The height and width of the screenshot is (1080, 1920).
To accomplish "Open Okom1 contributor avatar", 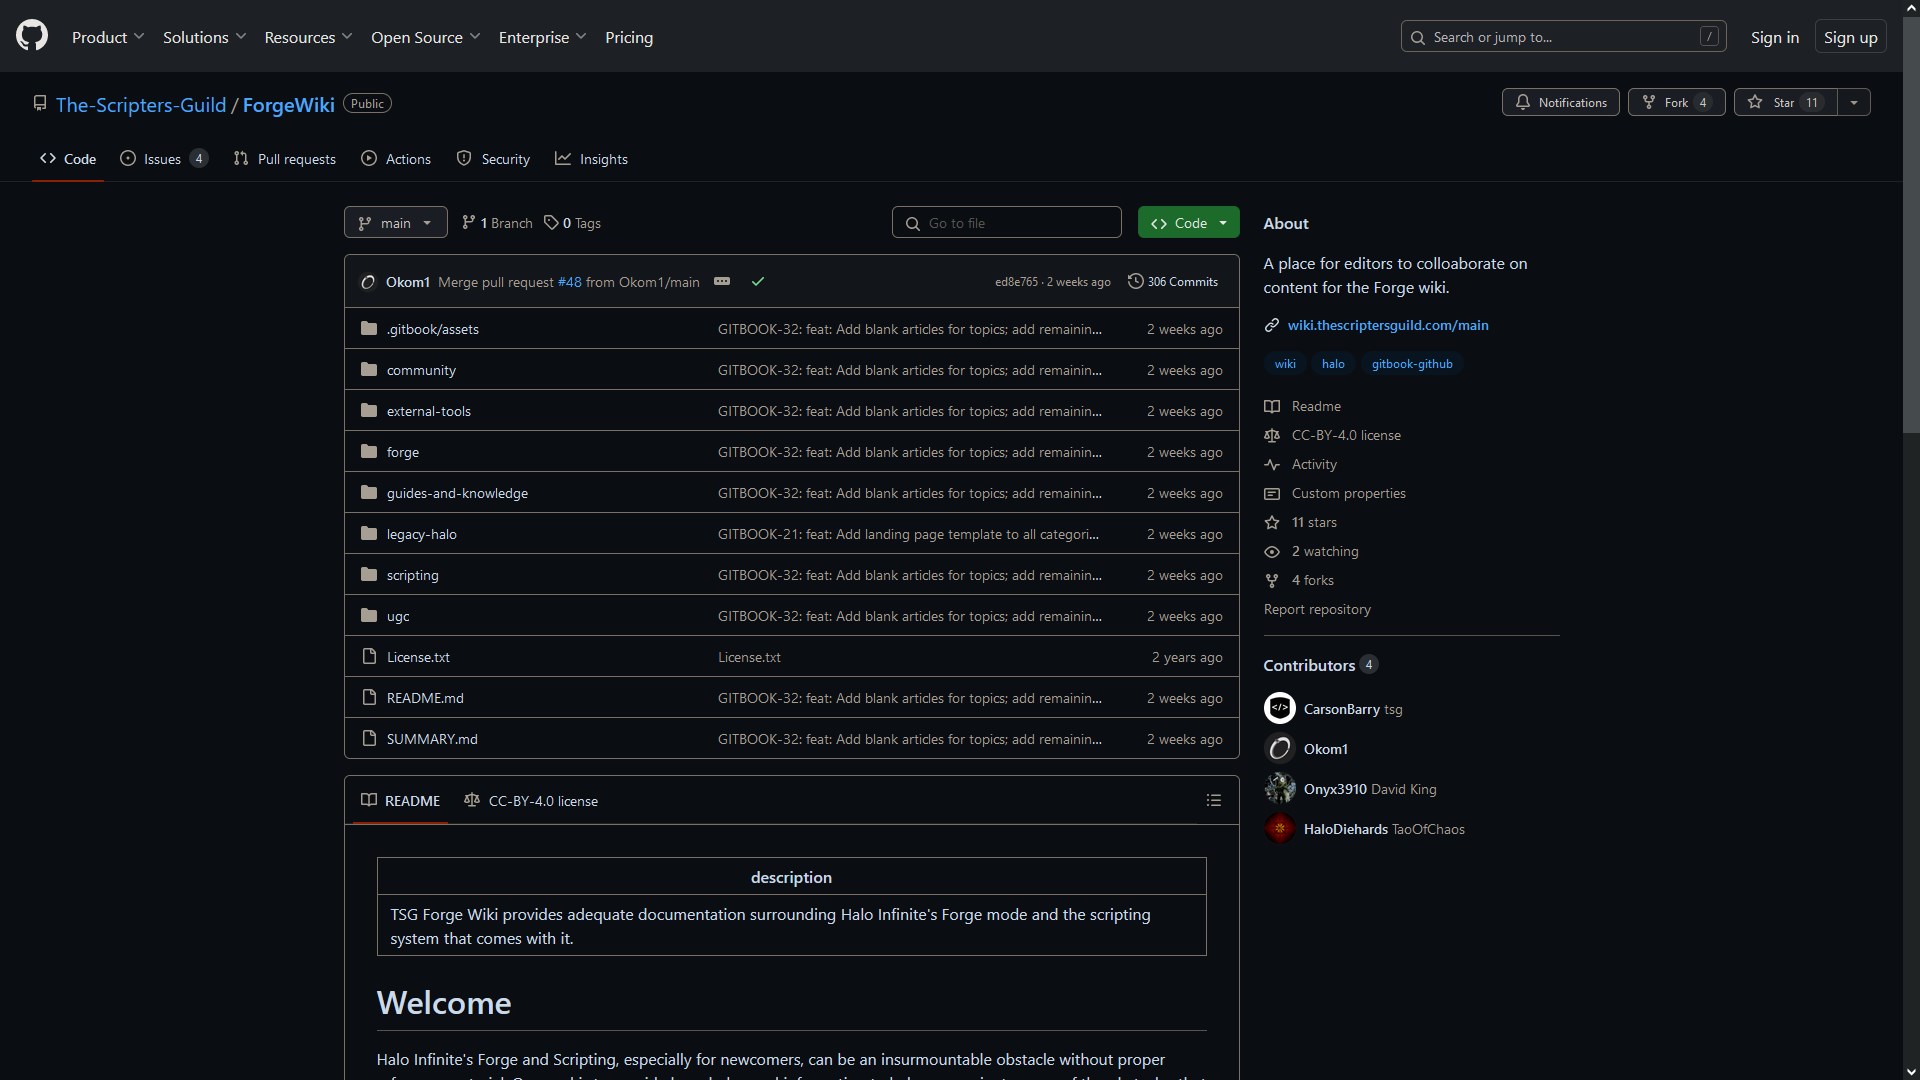I will [1279, 748].
